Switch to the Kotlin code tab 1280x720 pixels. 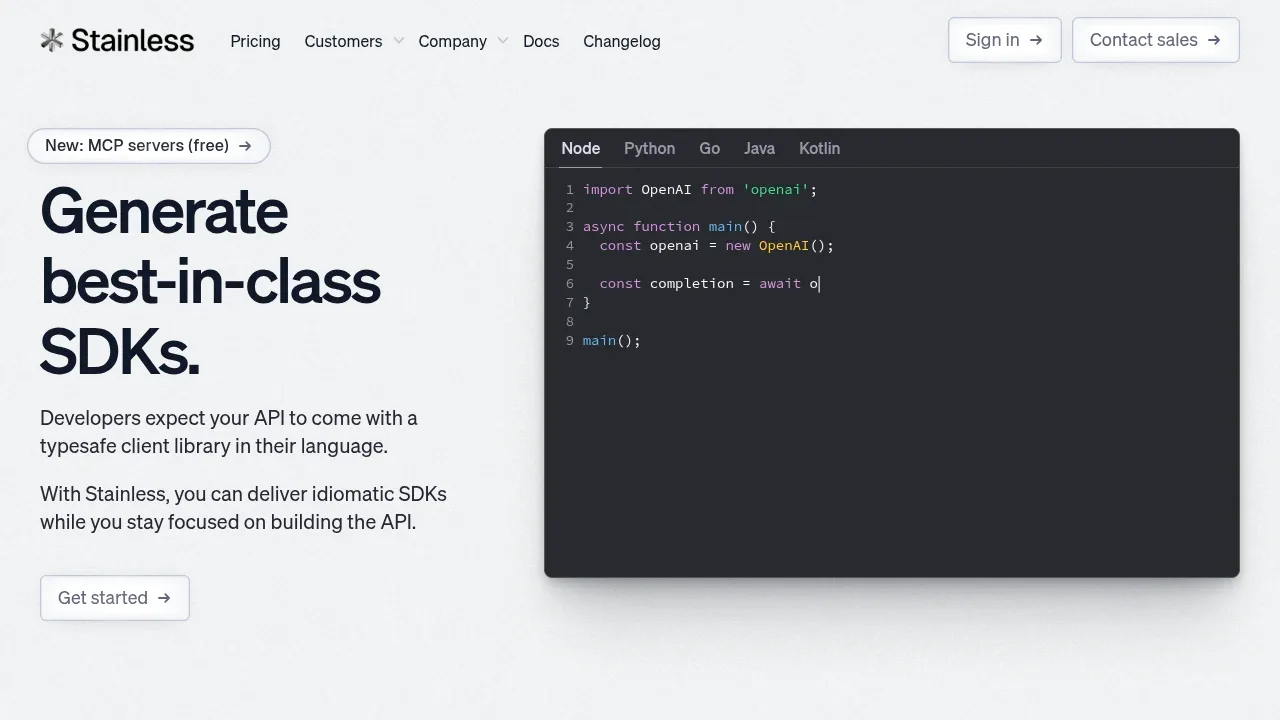click(x=820, y=148)
